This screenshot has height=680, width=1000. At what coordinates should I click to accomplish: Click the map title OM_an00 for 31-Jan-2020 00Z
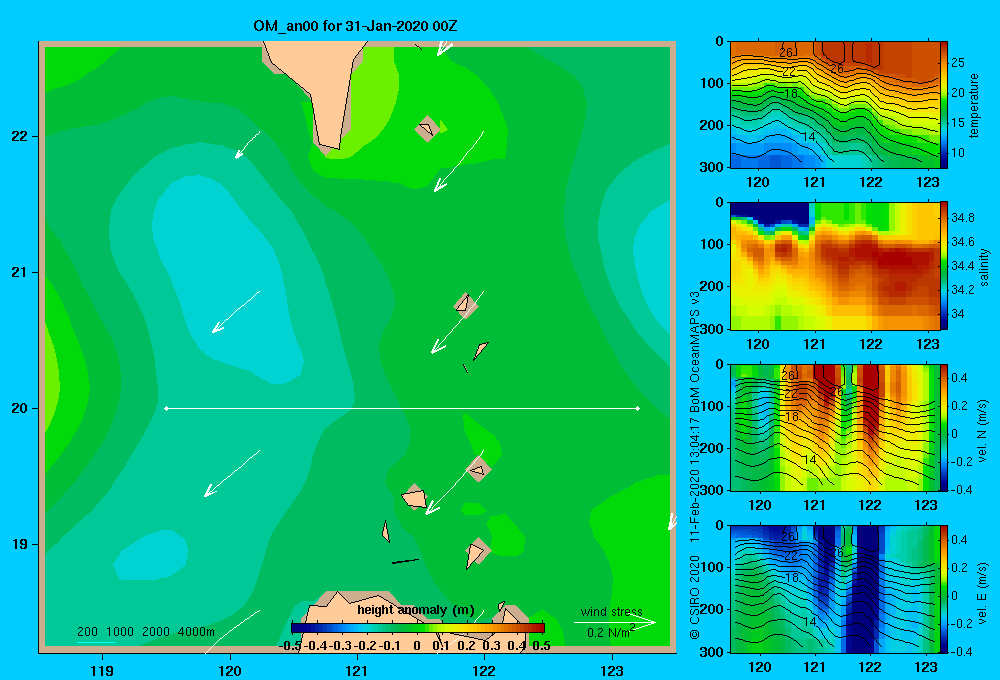pyautogui.click(x=355, y=26)
